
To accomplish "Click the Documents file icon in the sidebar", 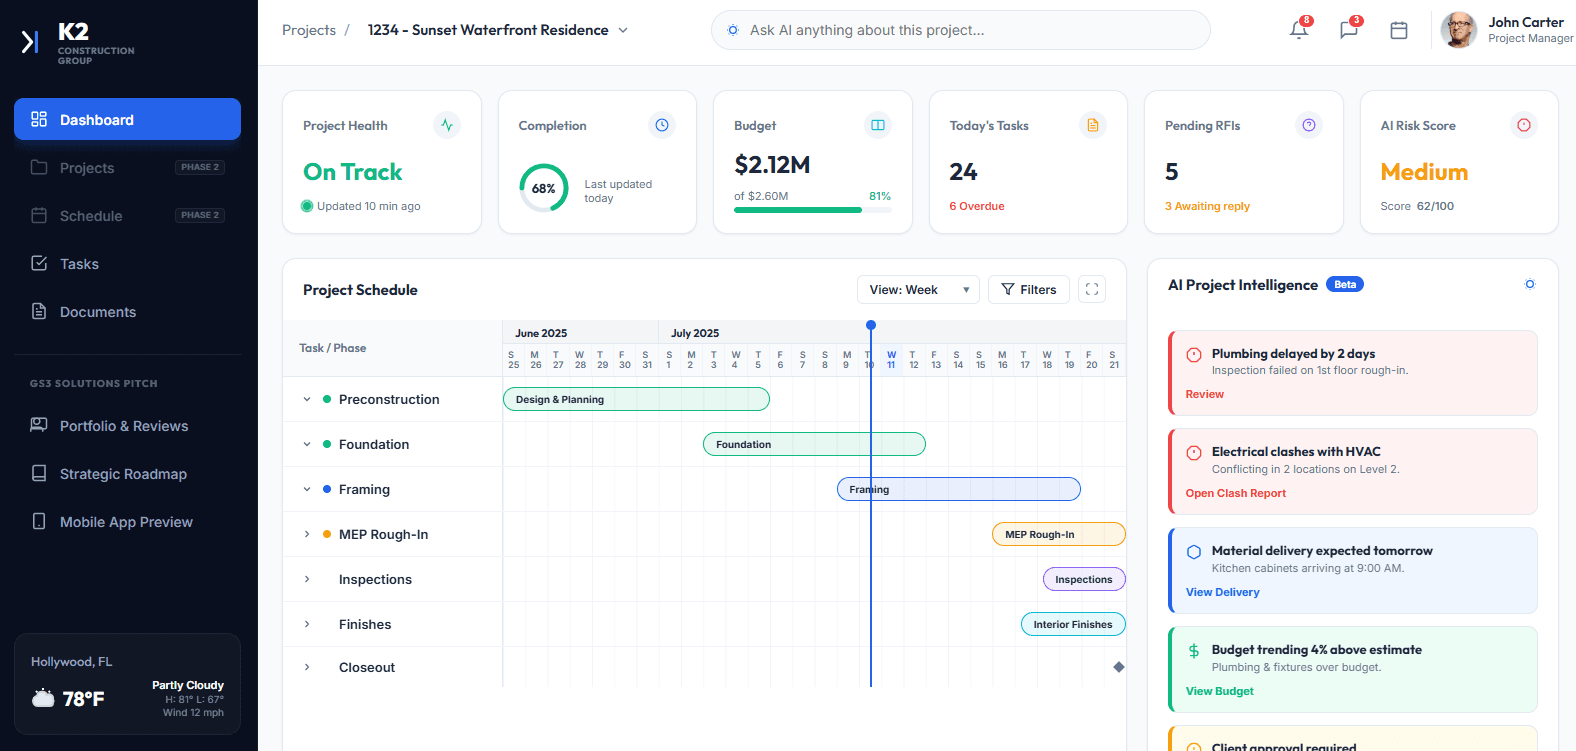I will pyautogui.click(x=39, y=311).
